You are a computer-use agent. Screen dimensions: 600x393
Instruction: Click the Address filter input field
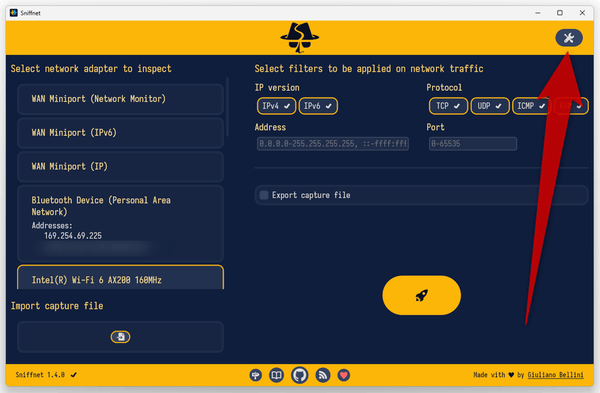point(333,144)
